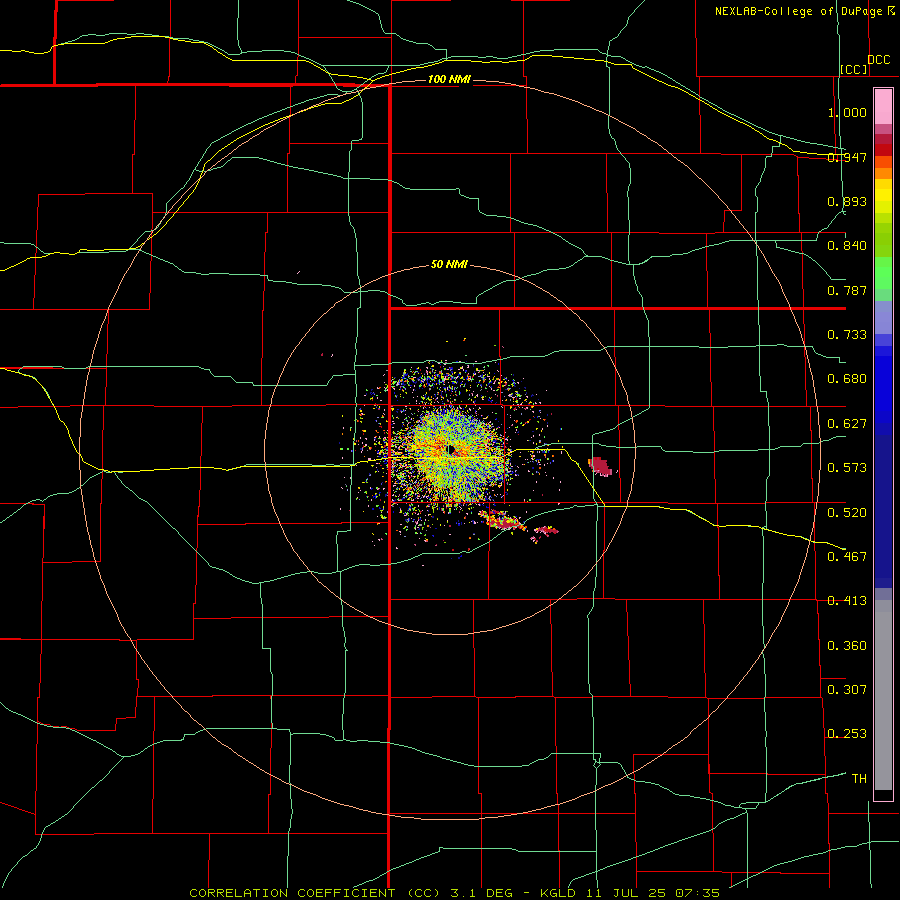Click the 0.520 scale value

847,512
